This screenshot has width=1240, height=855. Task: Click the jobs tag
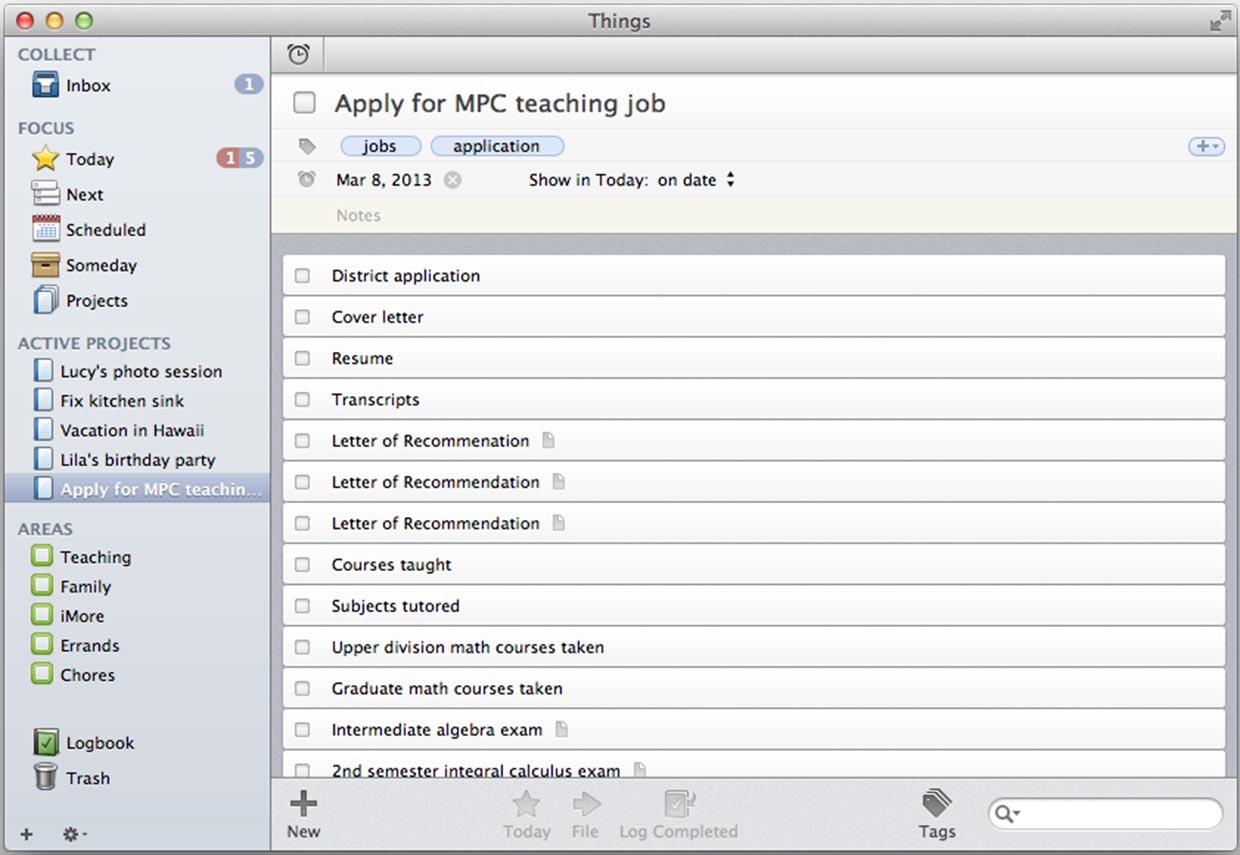tap(380, 146)
